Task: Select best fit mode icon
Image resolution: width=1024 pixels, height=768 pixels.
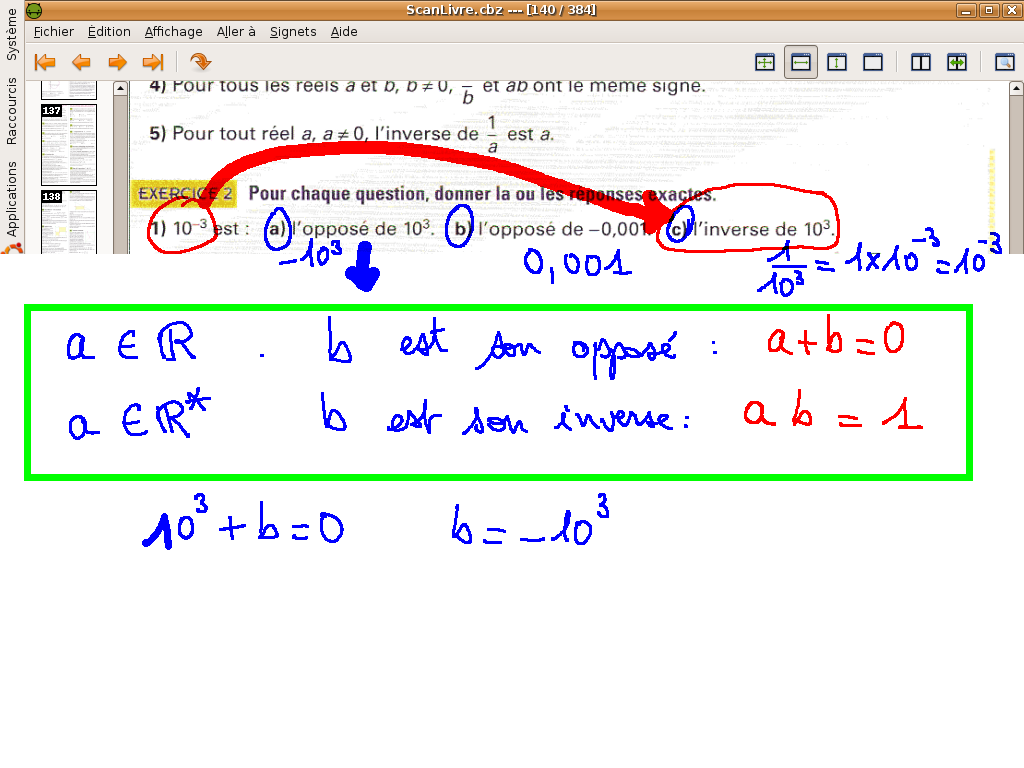Action: click(x=765, y=62)
